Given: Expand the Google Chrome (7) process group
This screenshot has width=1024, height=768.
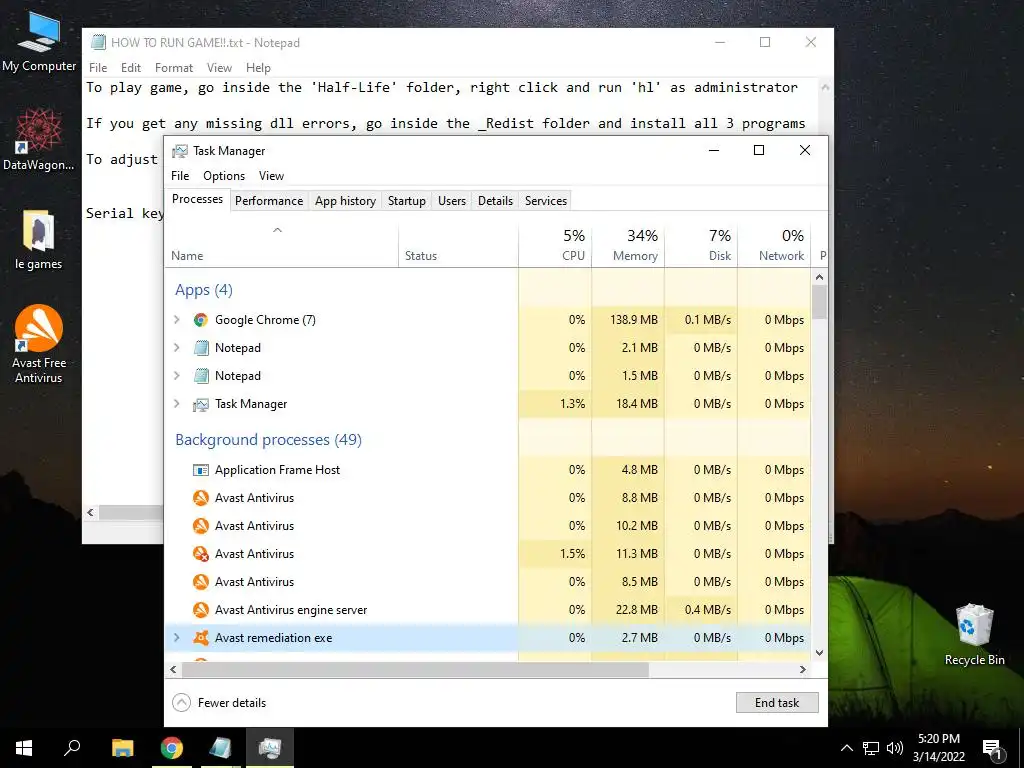Looking at the screenshot, I should click(x=176, y=320).
